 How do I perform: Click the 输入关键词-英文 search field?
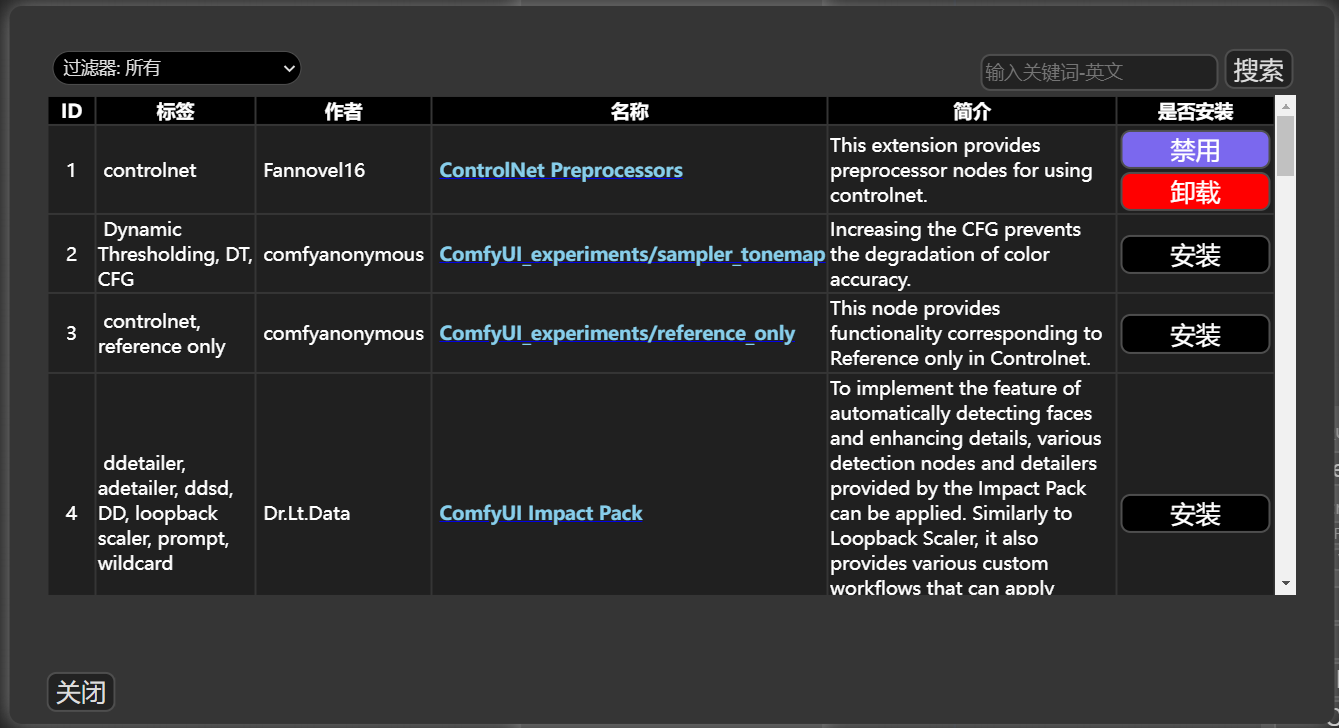click(1098, 71)
